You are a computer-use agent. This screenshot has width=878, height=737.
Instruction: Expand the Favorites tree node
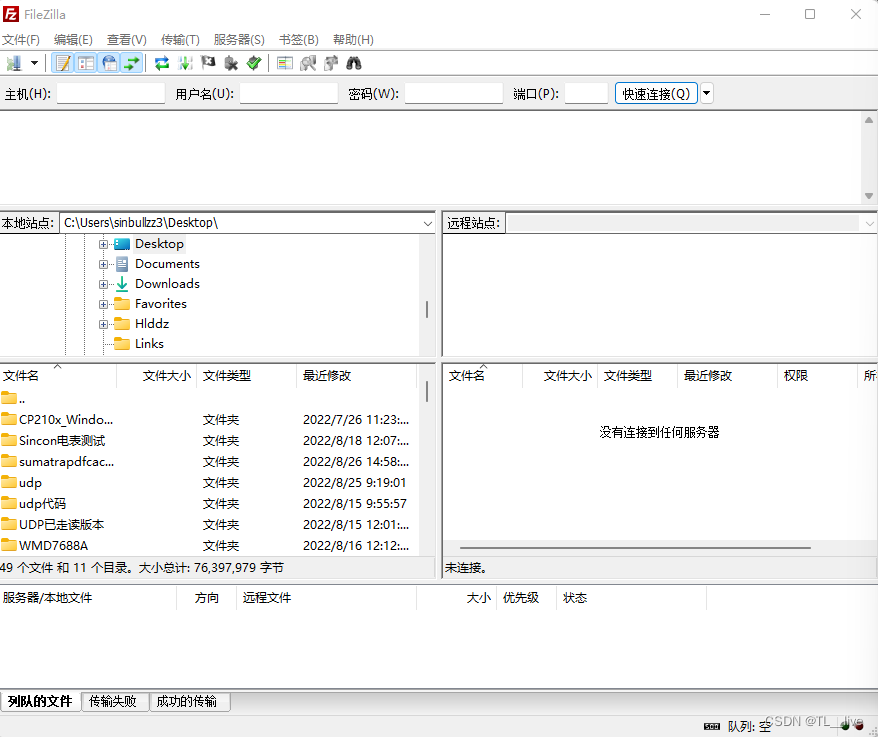coord(103,305)
